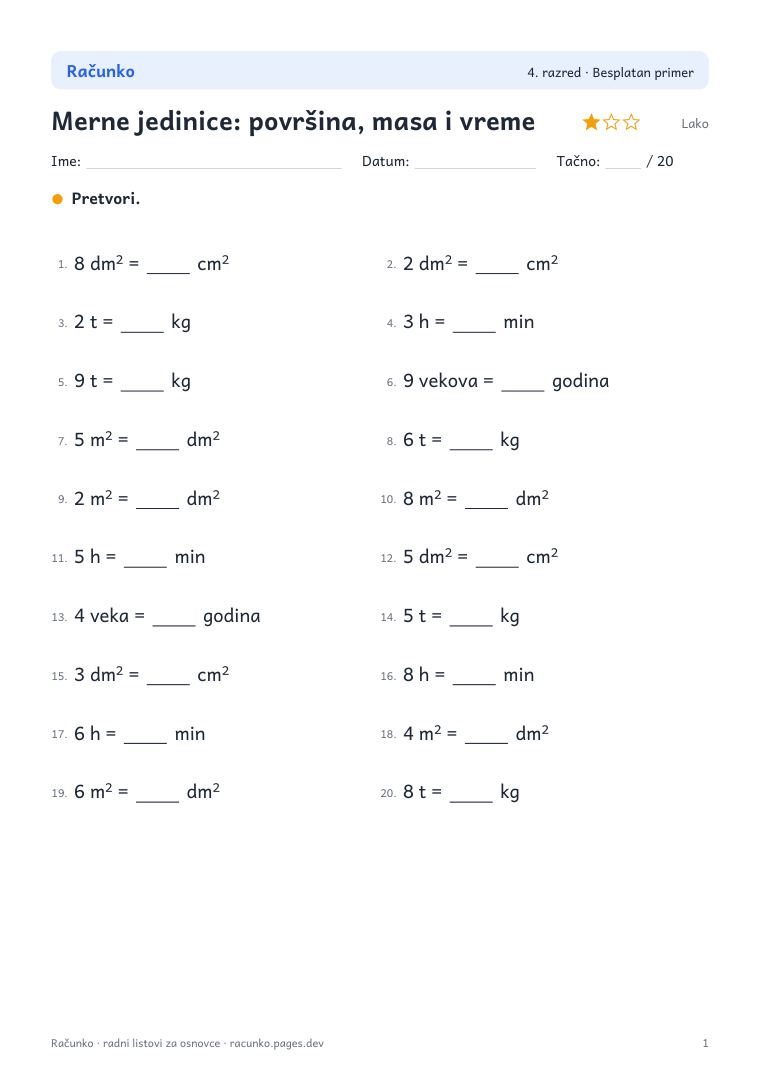760x1075 pixels.
Task: Click answer blank for 5 m² problem 7
Action: click(158, 445)
